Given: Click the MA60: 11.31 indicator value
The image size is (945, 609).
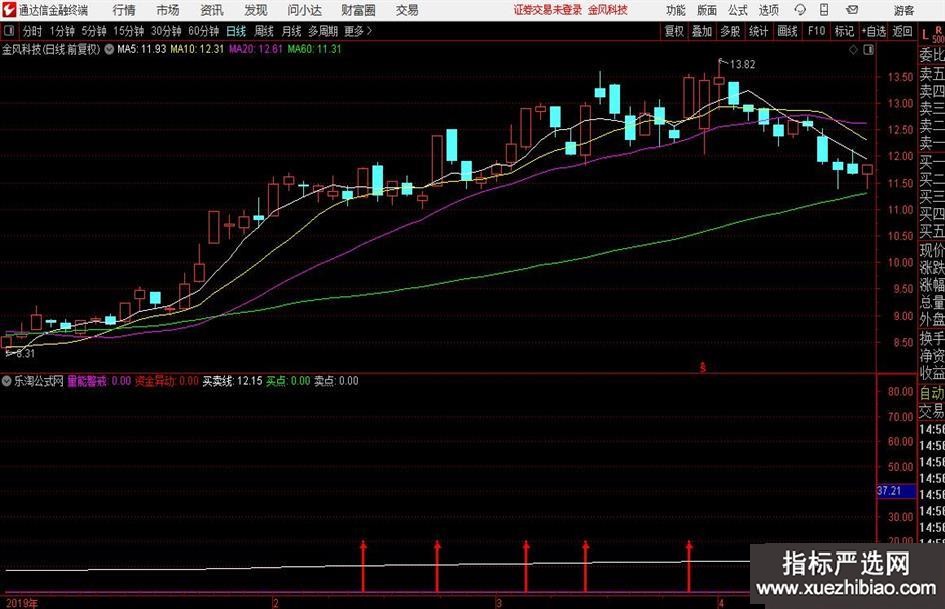Looking at the screenshot, I should pyautogui.click(x=315, y=49).
